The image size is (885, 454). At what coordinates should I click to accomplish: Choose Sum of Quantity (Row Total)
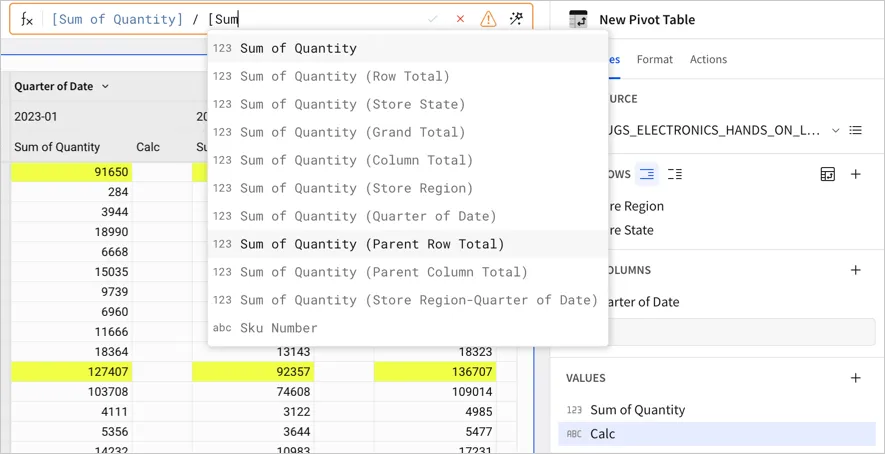[x=408, y=76]
